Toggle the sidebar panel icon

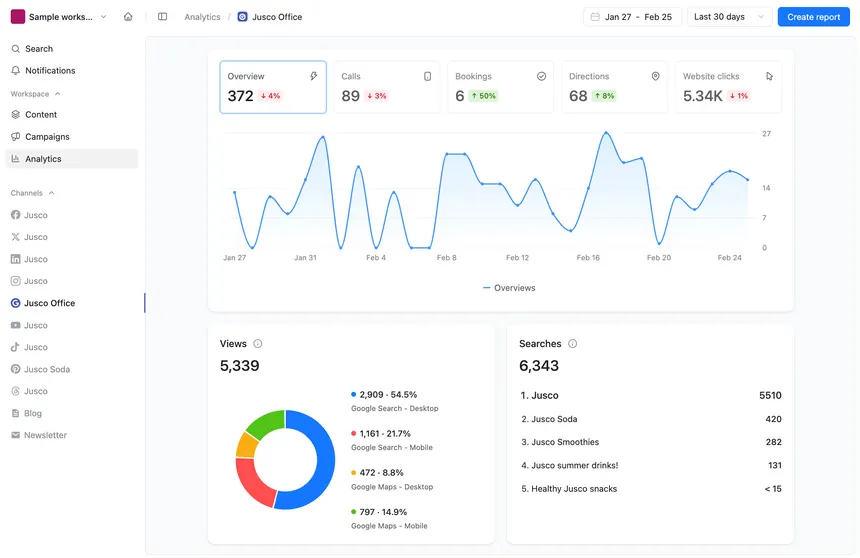click(x=163, y=17)
